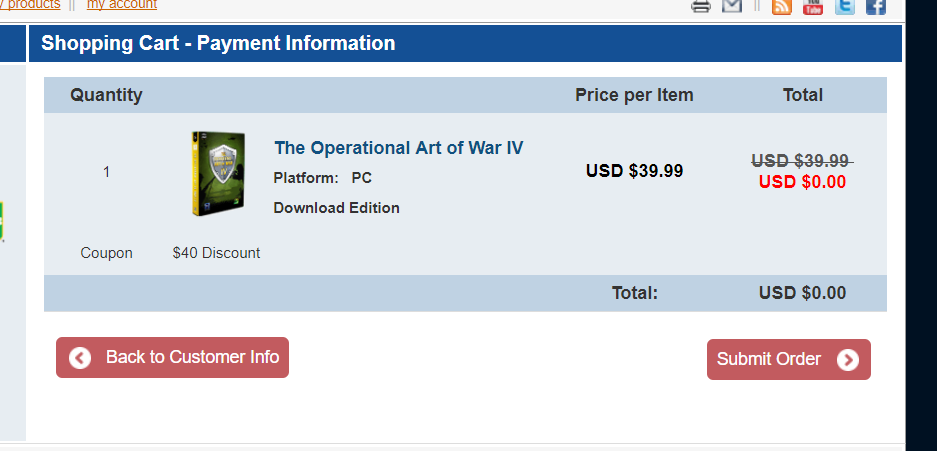Click the $40 Discount coupon text
The width and height of the screenshot is (937, 451).
pyautogui.click(x=216, y=253)
